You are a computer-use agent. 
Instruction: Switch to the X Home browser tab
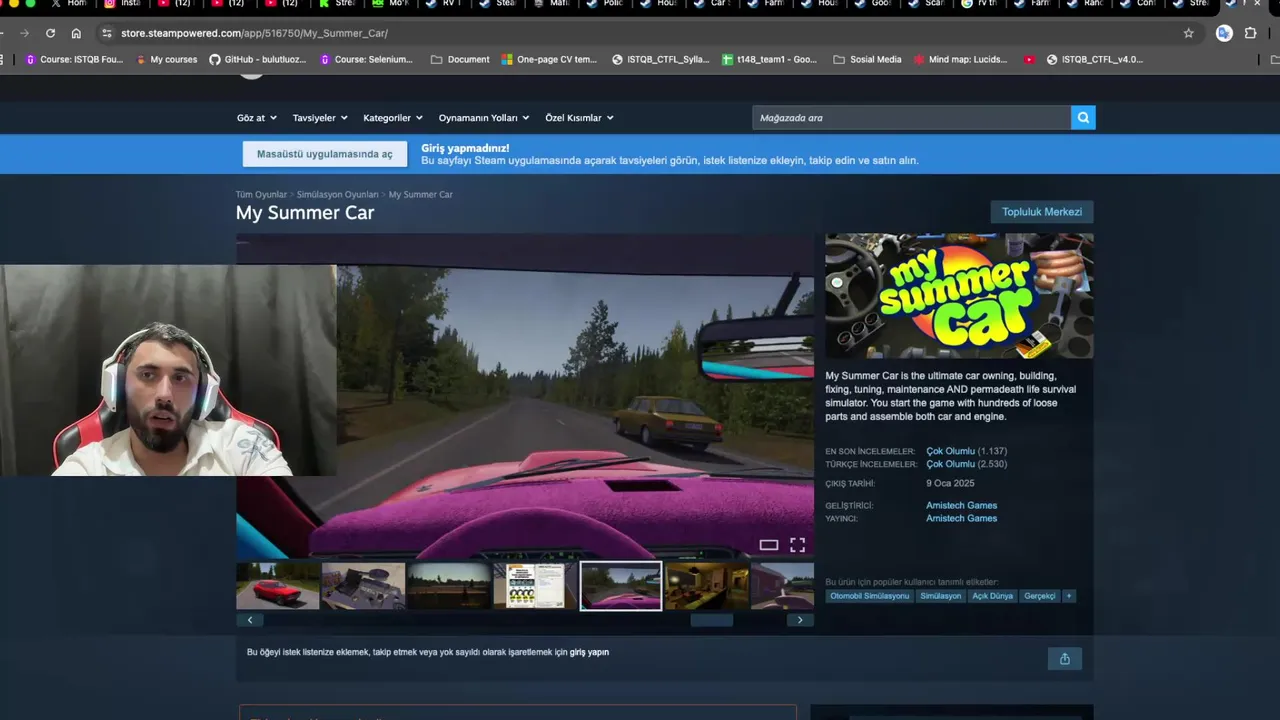point(70,4)
